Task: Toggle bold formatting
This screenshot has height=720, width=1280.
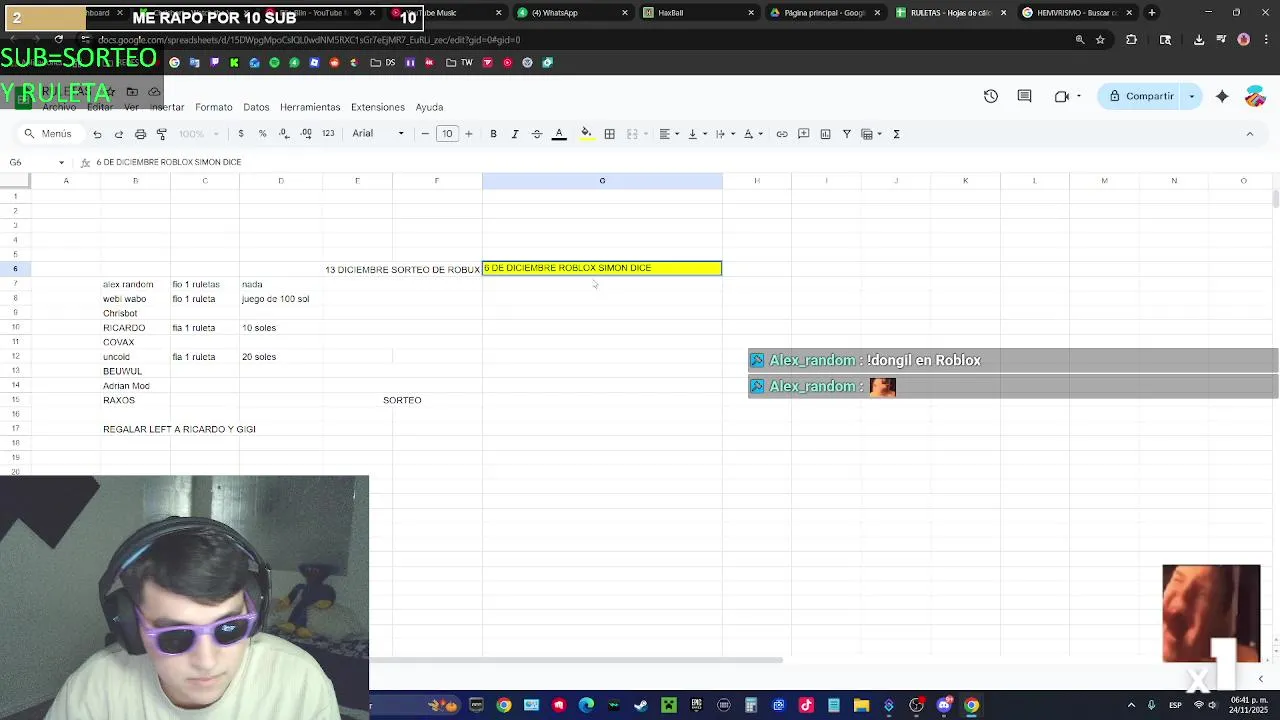Action: [493, 134]
